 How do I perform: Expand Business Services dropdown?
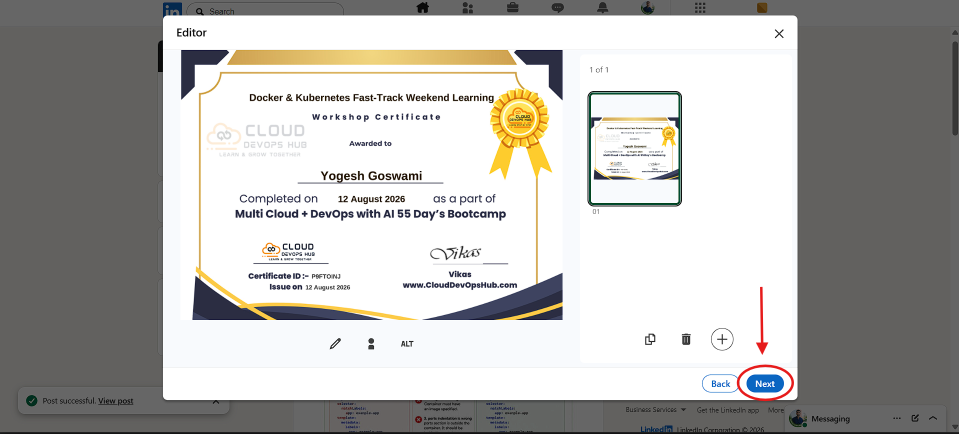coord(656,410)
